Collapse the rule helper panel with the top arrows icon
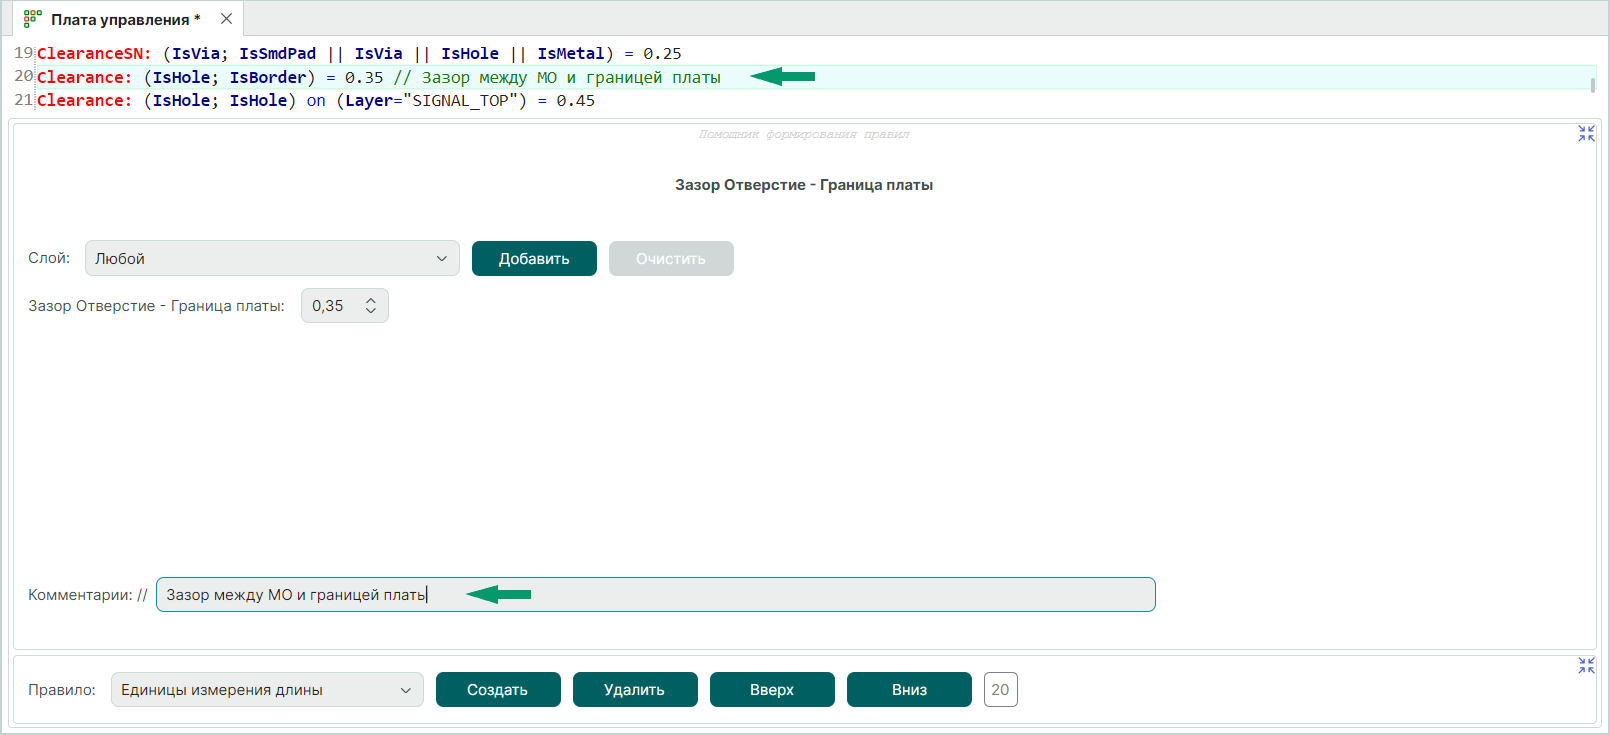Screen dimensions: 1610x735 click(x=1586, y=133)
